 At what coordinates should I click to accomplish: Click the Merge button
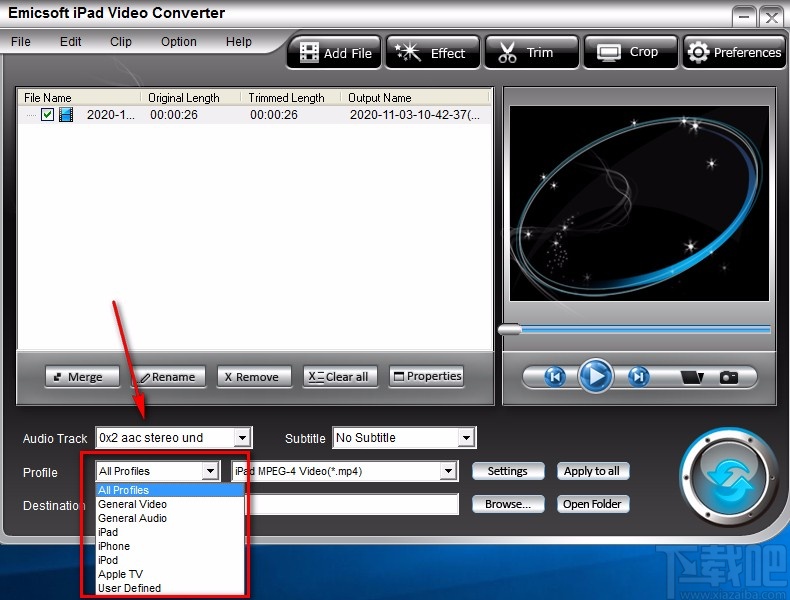click(x=83, y=377)
